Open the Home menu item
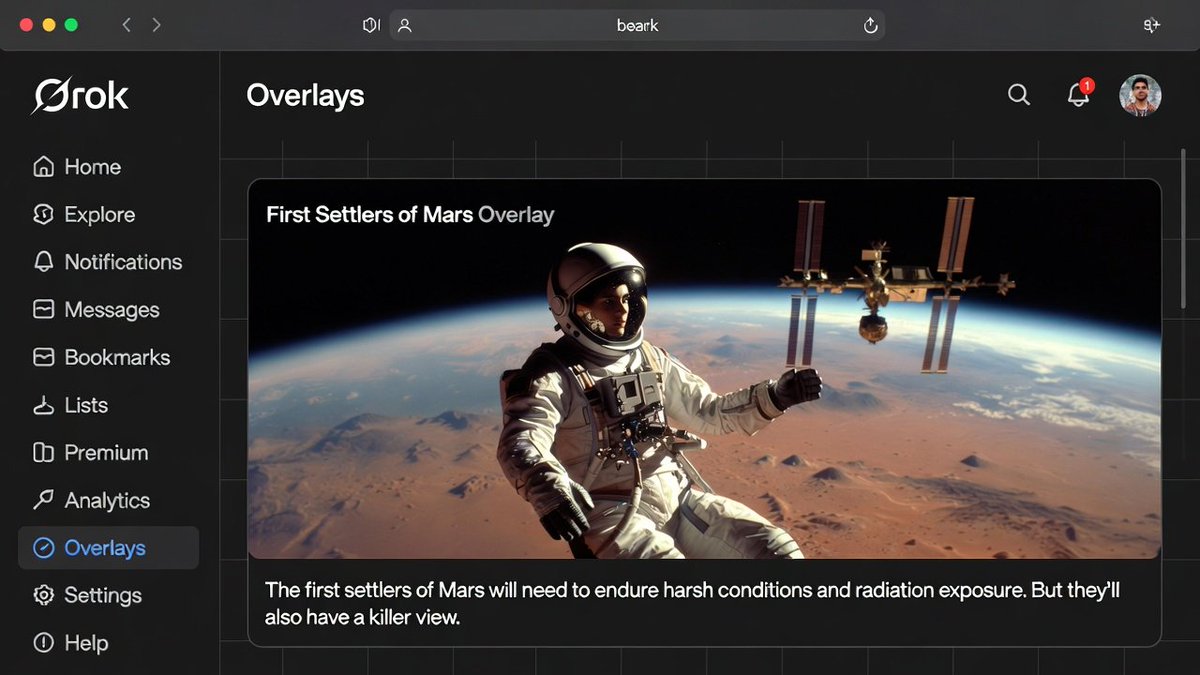 click(93, 167)
